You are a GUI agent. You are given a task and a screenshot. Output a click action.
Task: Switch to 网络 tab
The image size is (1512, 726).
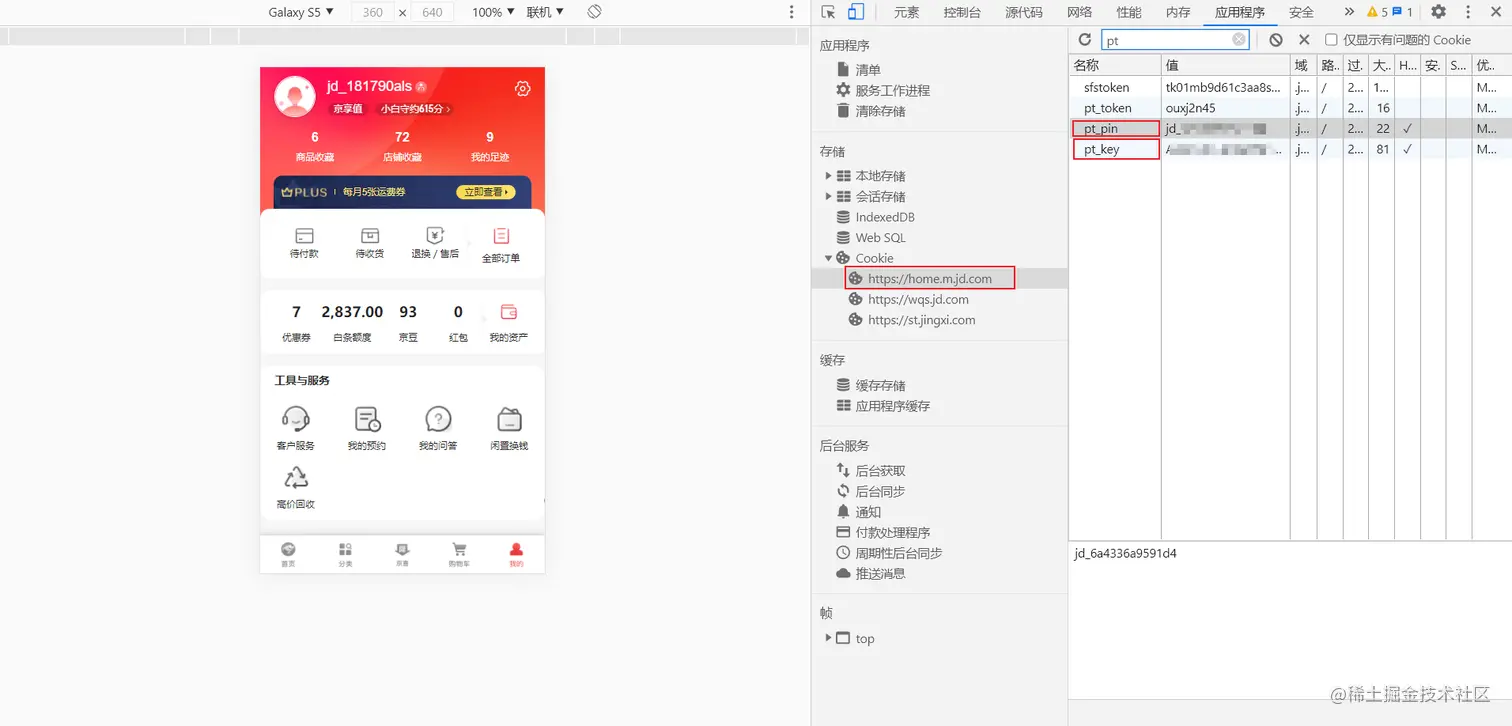(1080, 12)
